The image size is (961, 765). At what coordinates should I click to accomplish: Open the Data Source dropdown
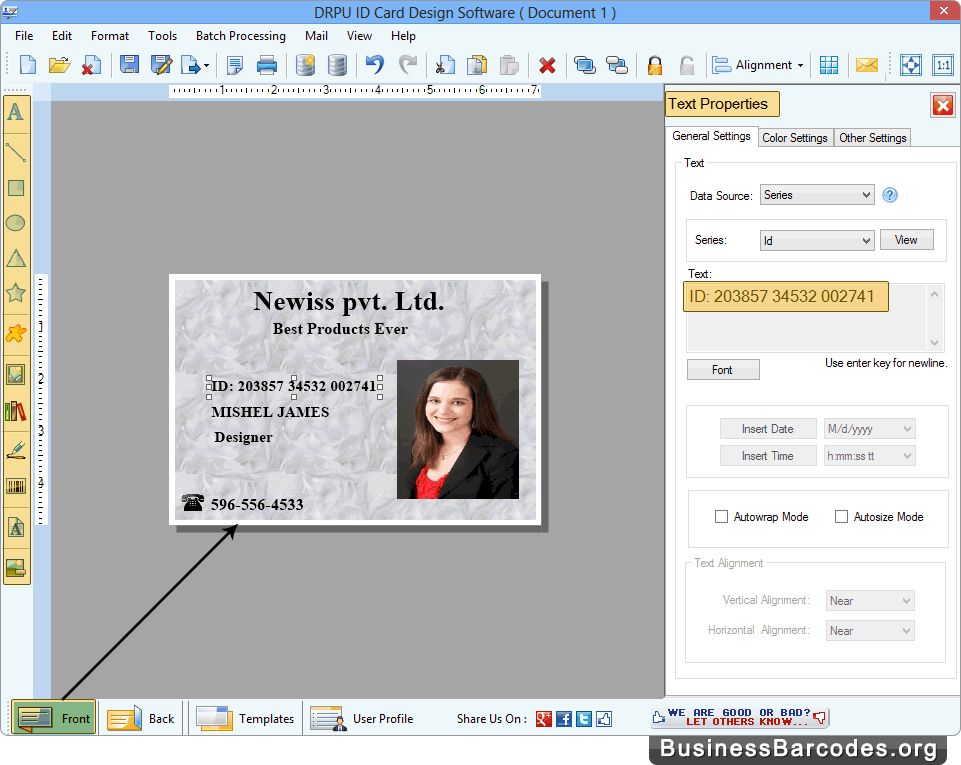coord(817,195)
